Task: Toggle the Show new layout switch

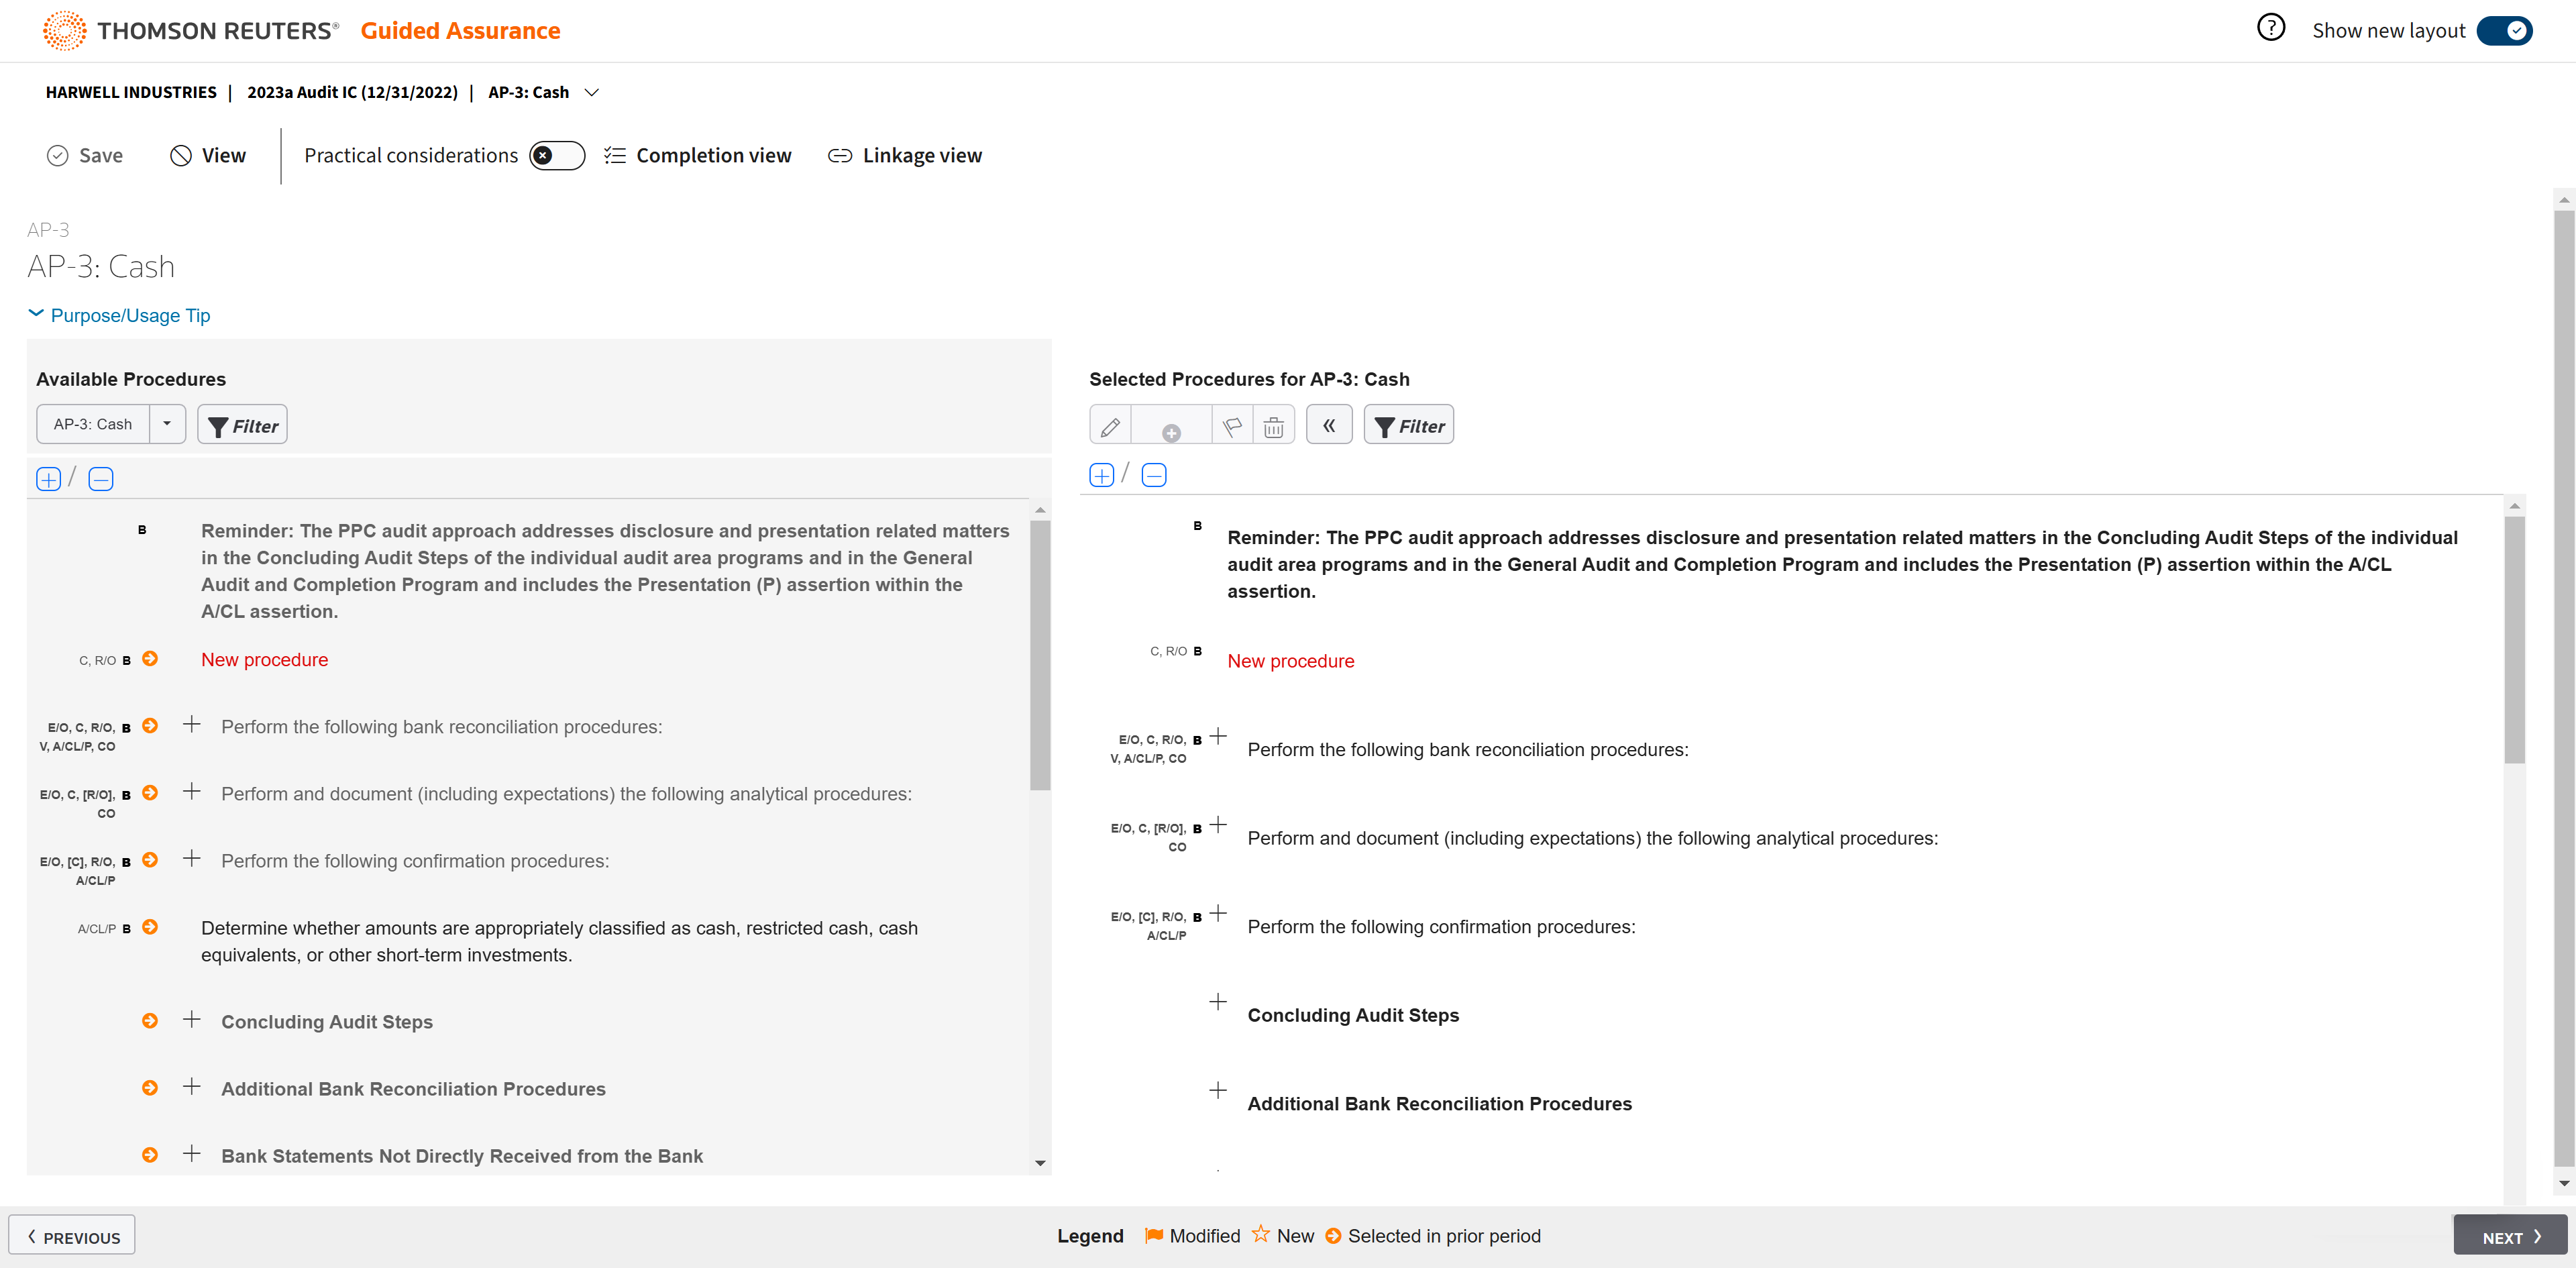Action: coord(2504,31)
